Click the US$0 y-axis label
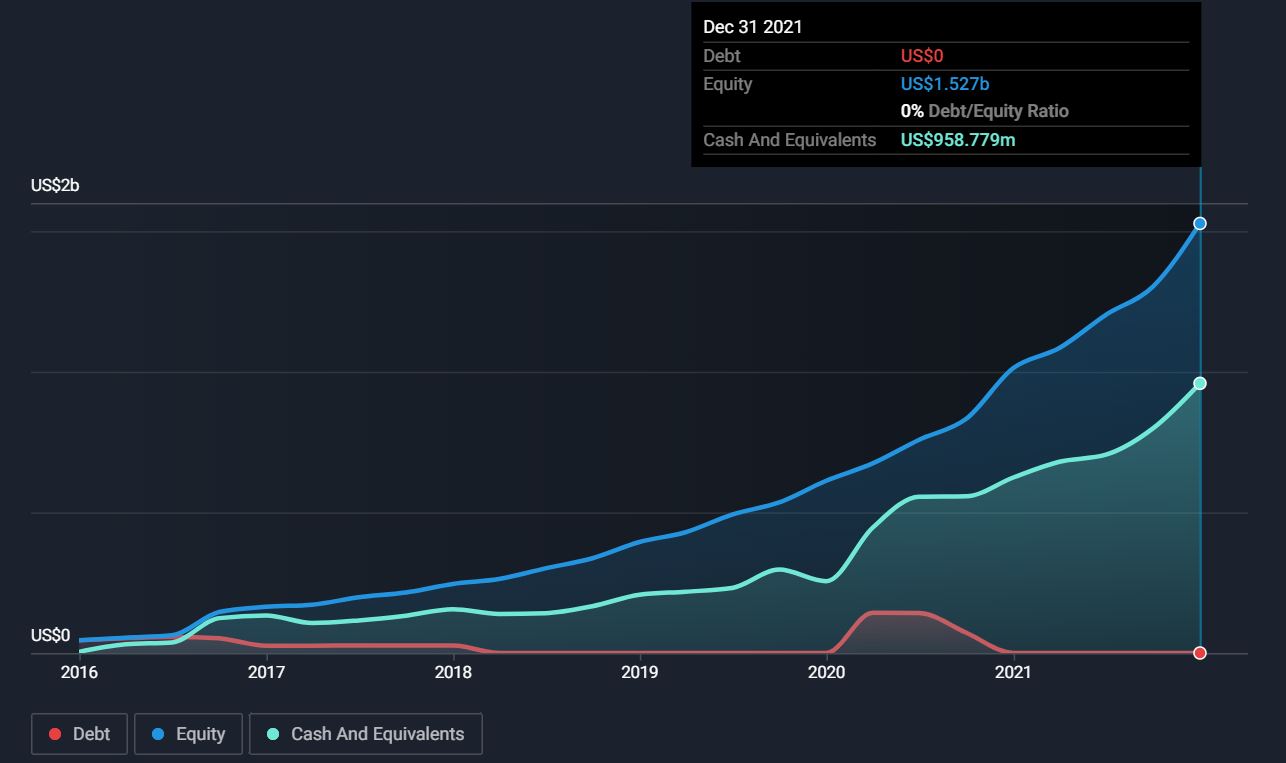Screen dimensions: 1286x763 pyautogui.click(x=50, y=635)
